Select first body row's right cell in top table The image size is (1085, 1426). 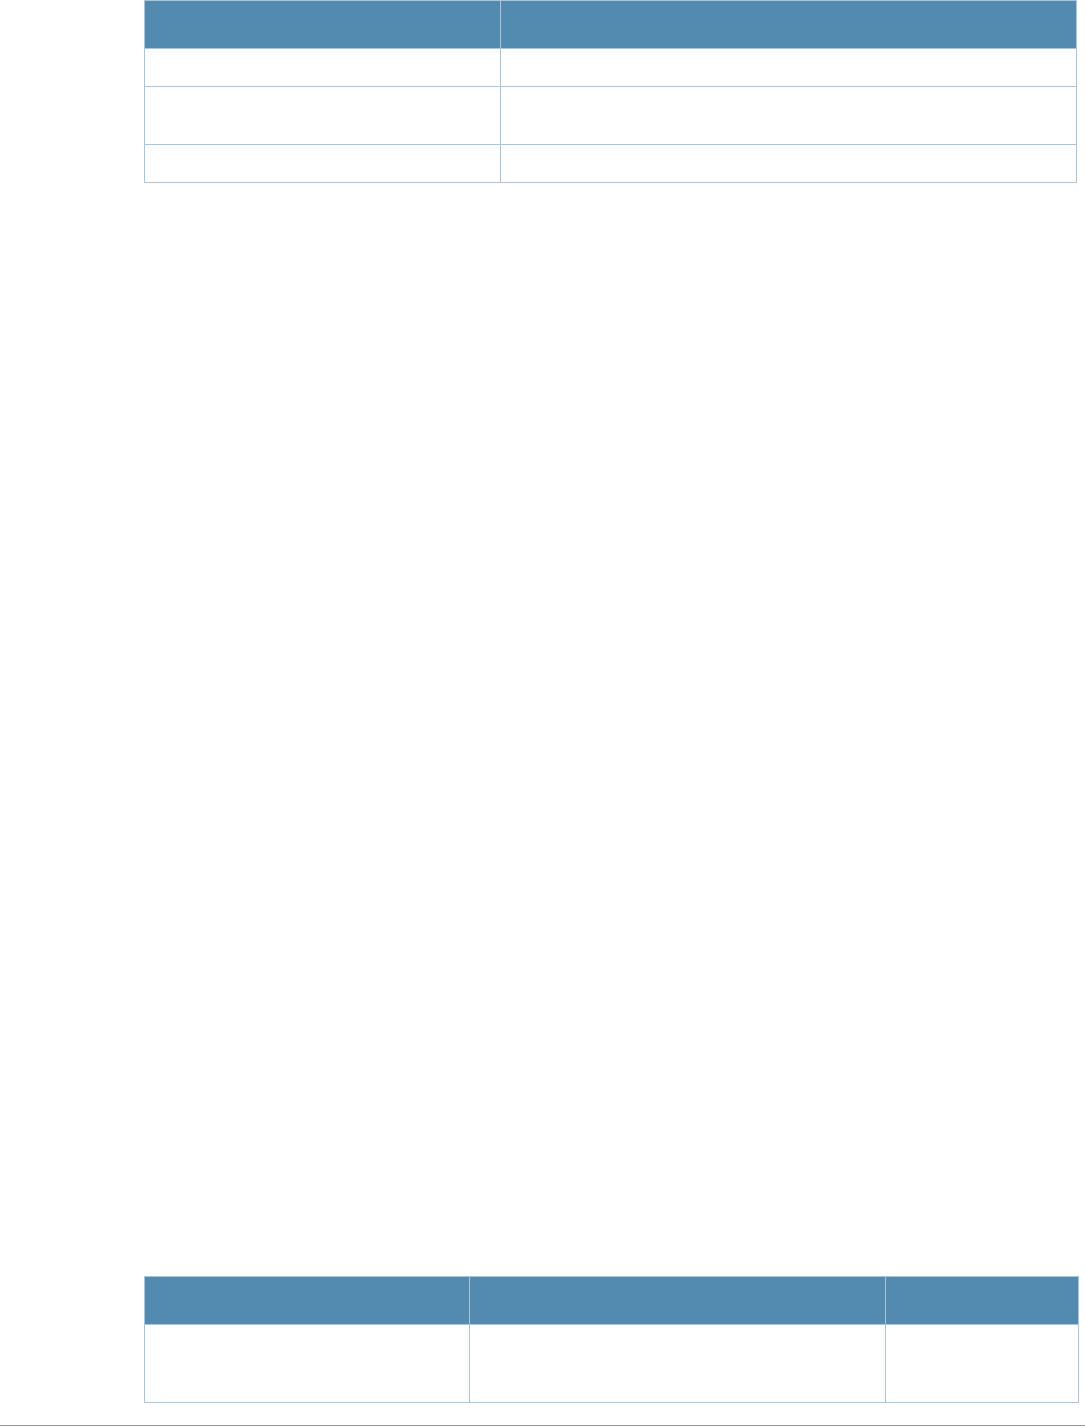(788, 67)
